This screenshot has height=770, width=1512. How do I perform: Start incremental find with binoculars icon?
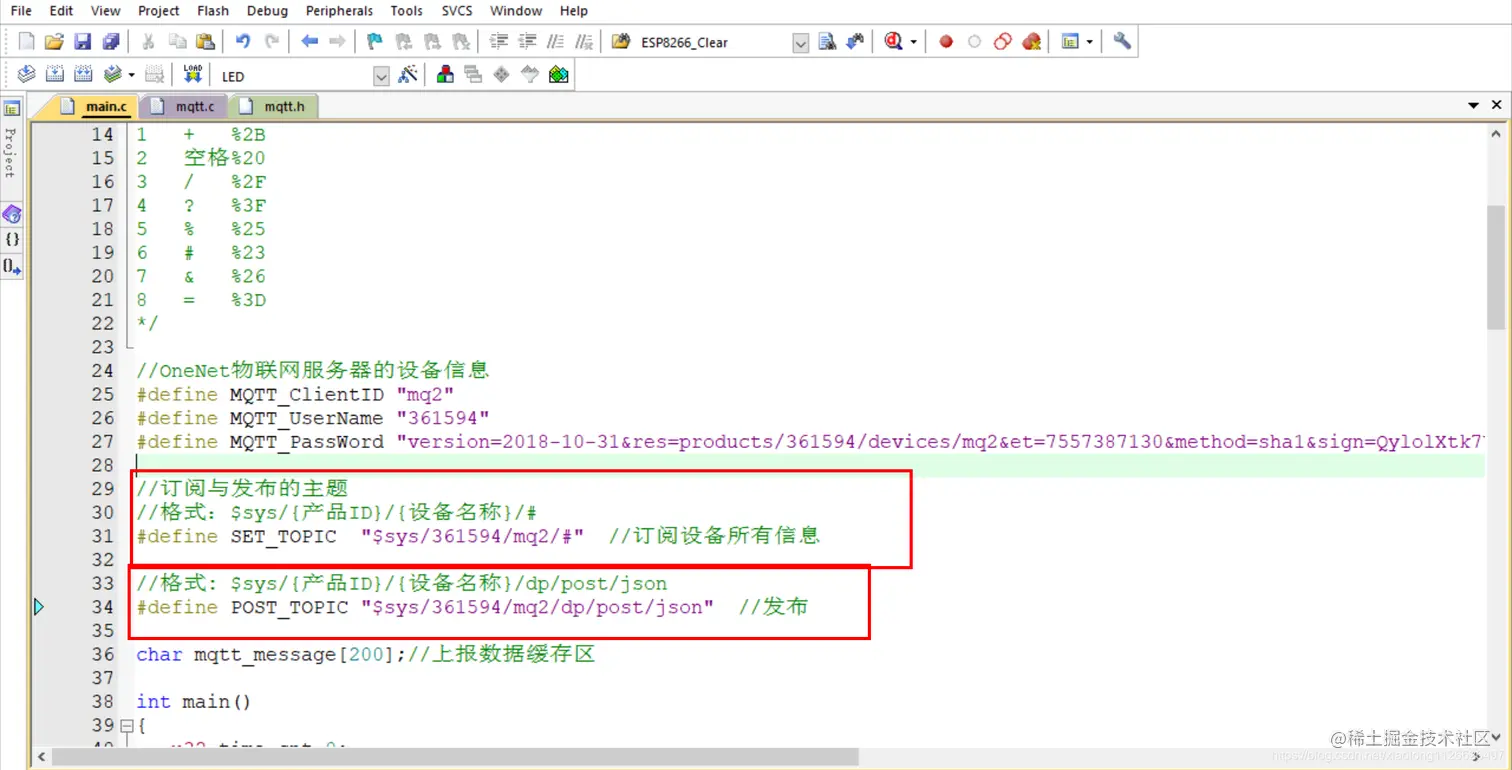click(x=855, y=42)
